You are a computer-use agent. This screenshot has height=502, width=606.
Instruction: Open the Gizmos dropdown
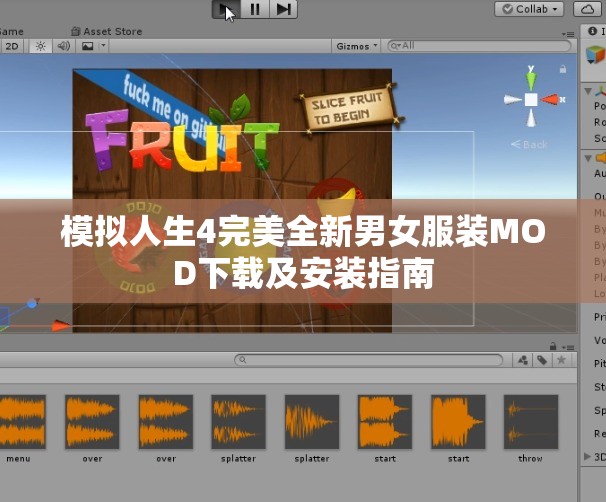click(x=356, y=46)
